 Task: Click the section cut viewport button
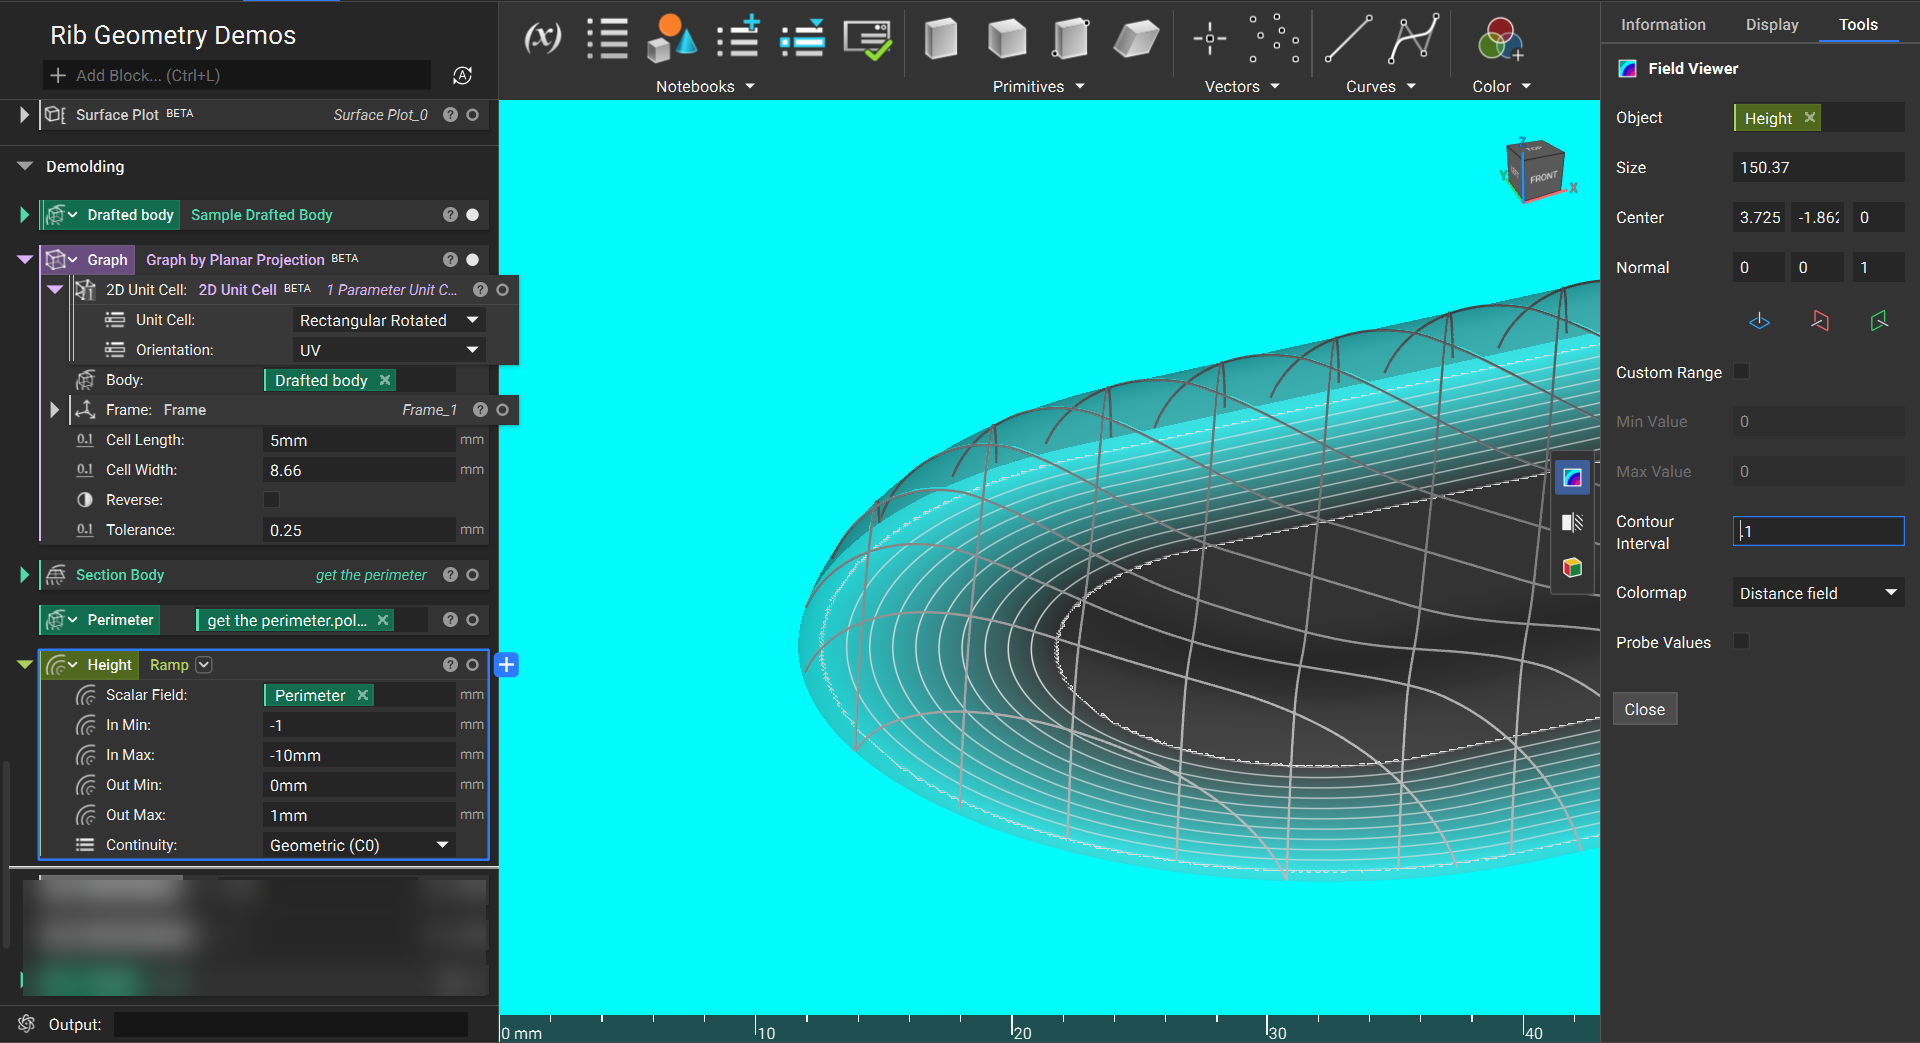tap(1572, 522)
